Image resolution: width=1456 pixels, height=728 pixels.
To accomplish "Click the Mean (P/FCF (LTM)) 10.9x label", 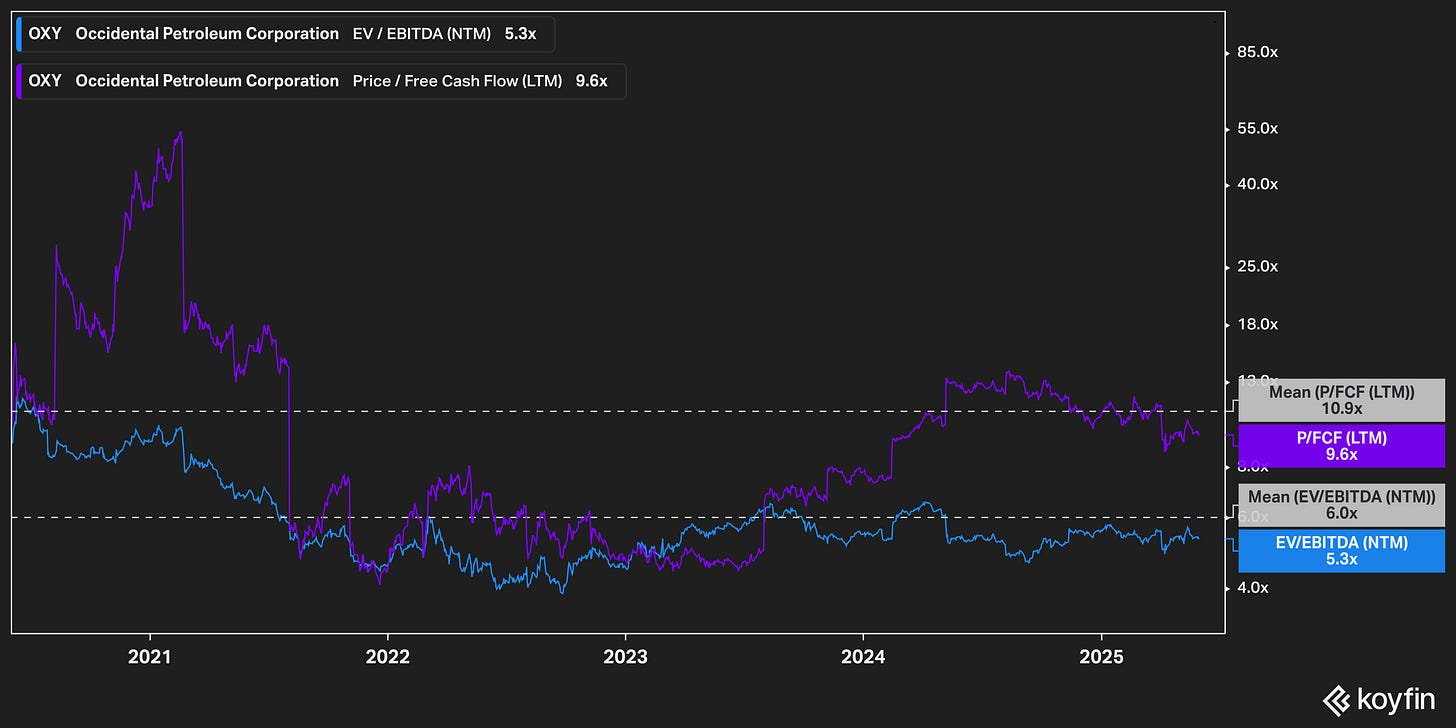I will [x=1342, y=400].
